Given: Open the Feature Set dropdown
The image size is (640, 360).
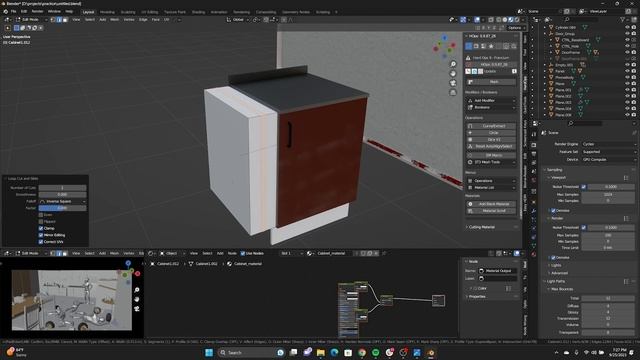Looking at the screenshot, I should click(x=609, y=152).
